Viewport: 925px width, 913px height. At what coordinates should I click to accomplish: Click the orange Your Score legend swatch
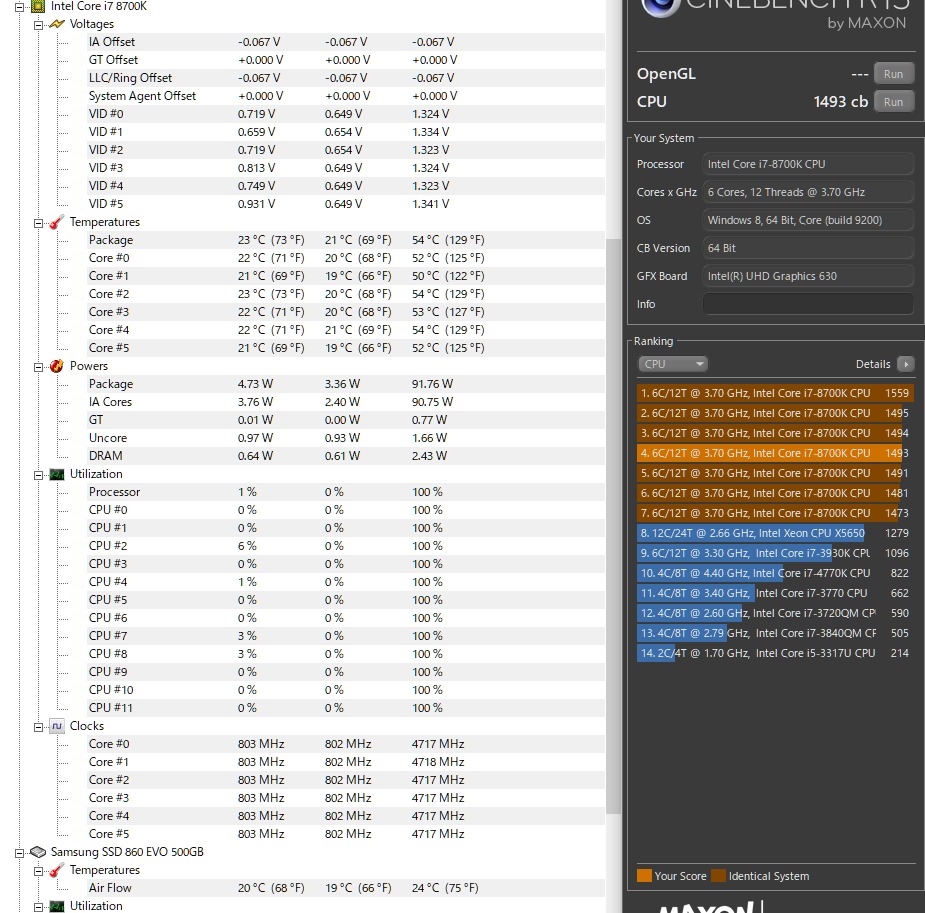coord(644,876)
